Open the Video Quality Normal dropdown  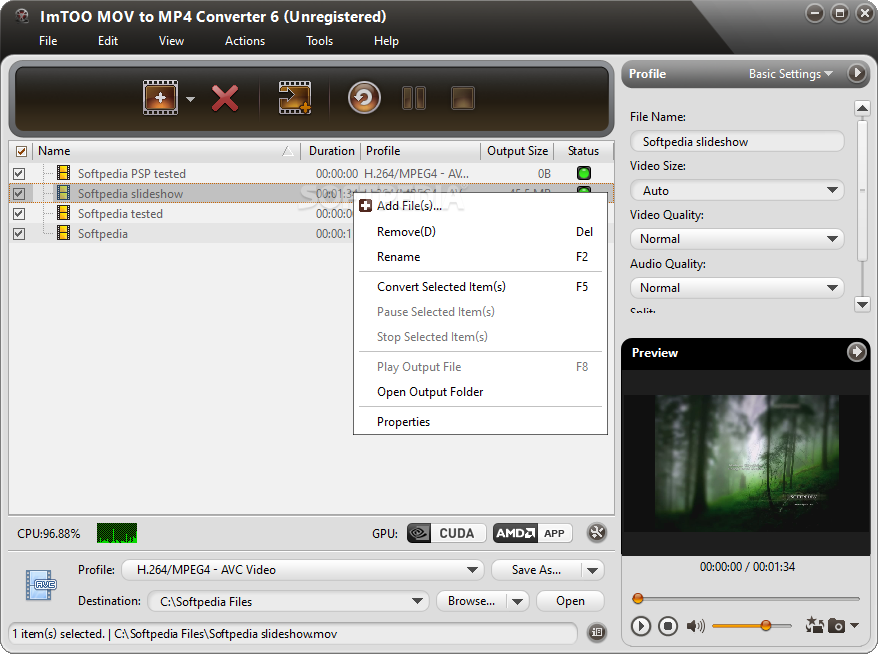[x=737, y=239]
